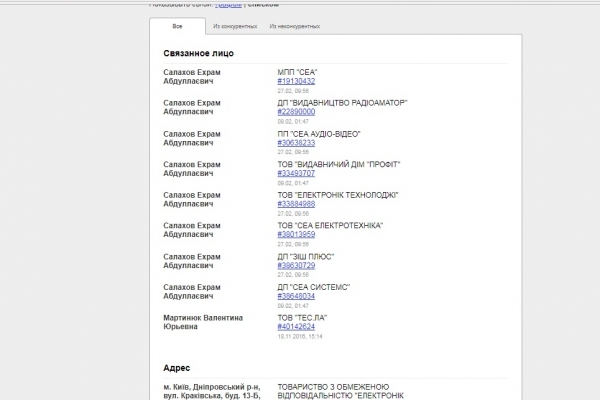Click the #39630729 ЗІШ ПЛЮС link

coord(296,265)
